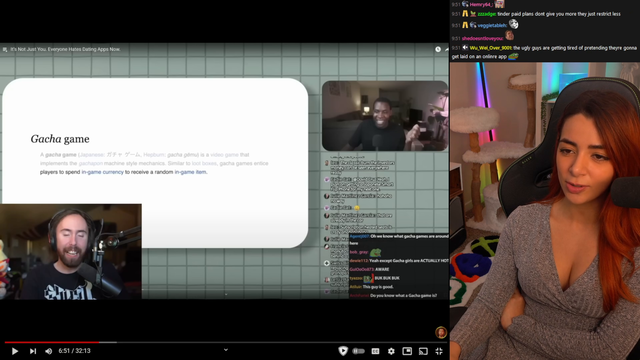The image size is (640, 360).
Task: Click the elapsed time display 6:51 / 32:13
Action: pos(74,351)
